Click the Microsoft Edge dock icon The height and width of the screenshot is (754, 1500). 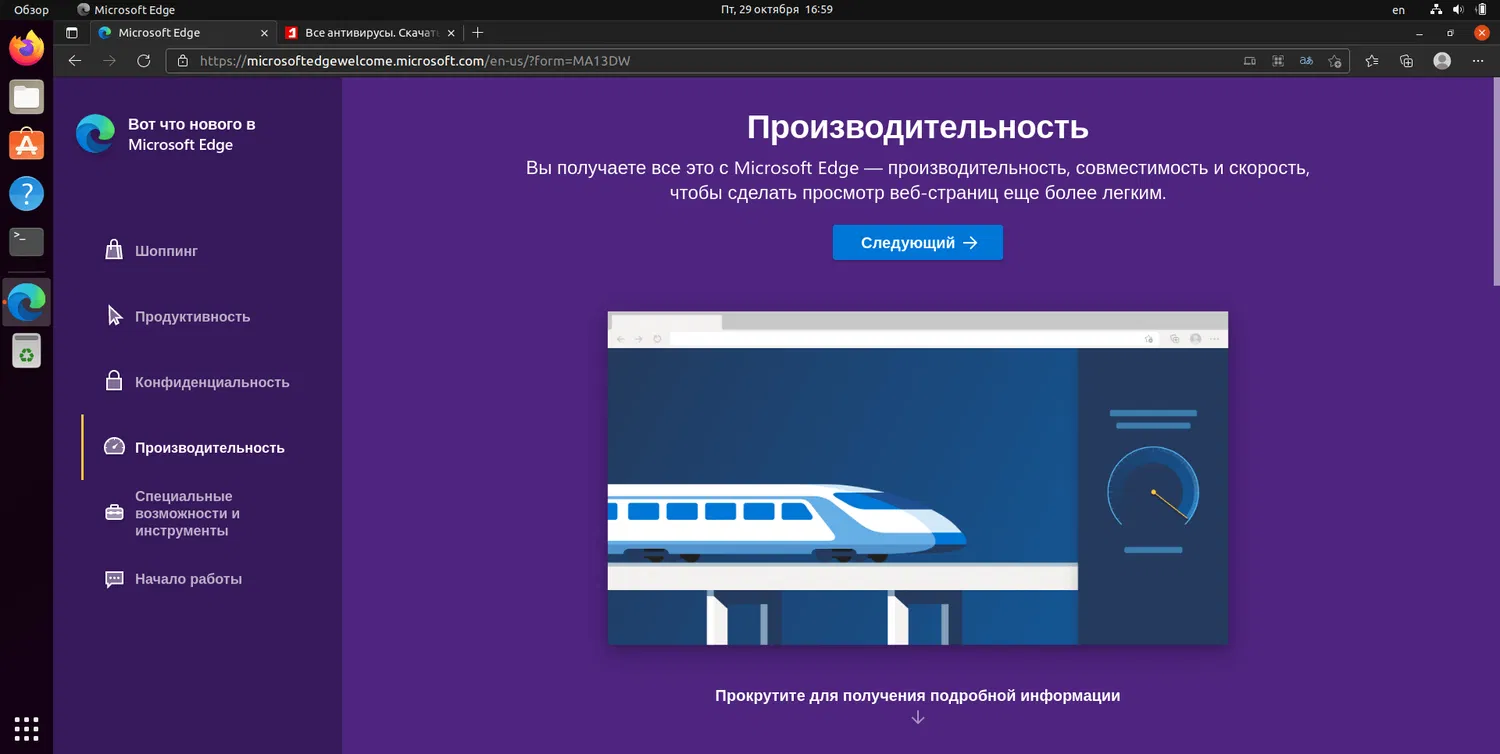pos(27,302)
